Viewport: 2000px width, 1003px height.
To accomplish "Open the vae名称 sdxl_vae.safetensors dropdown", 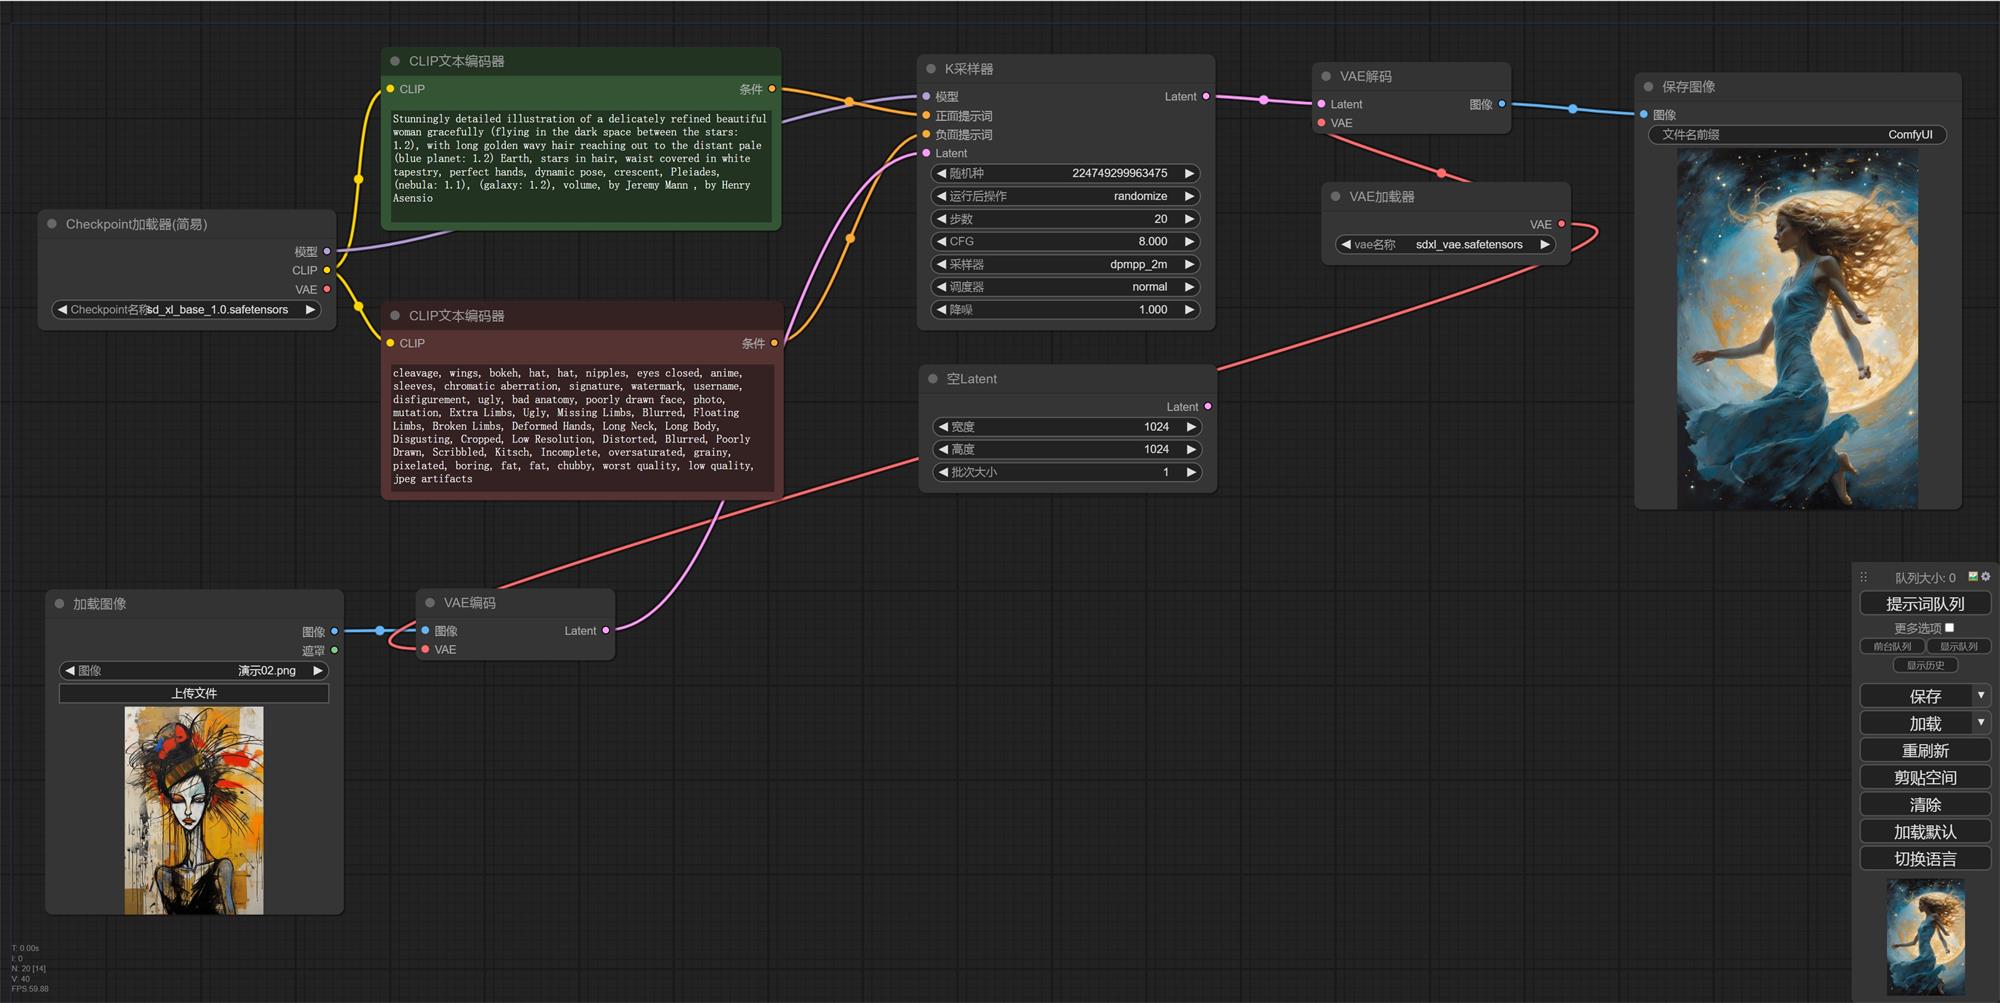I will 1445,244.
